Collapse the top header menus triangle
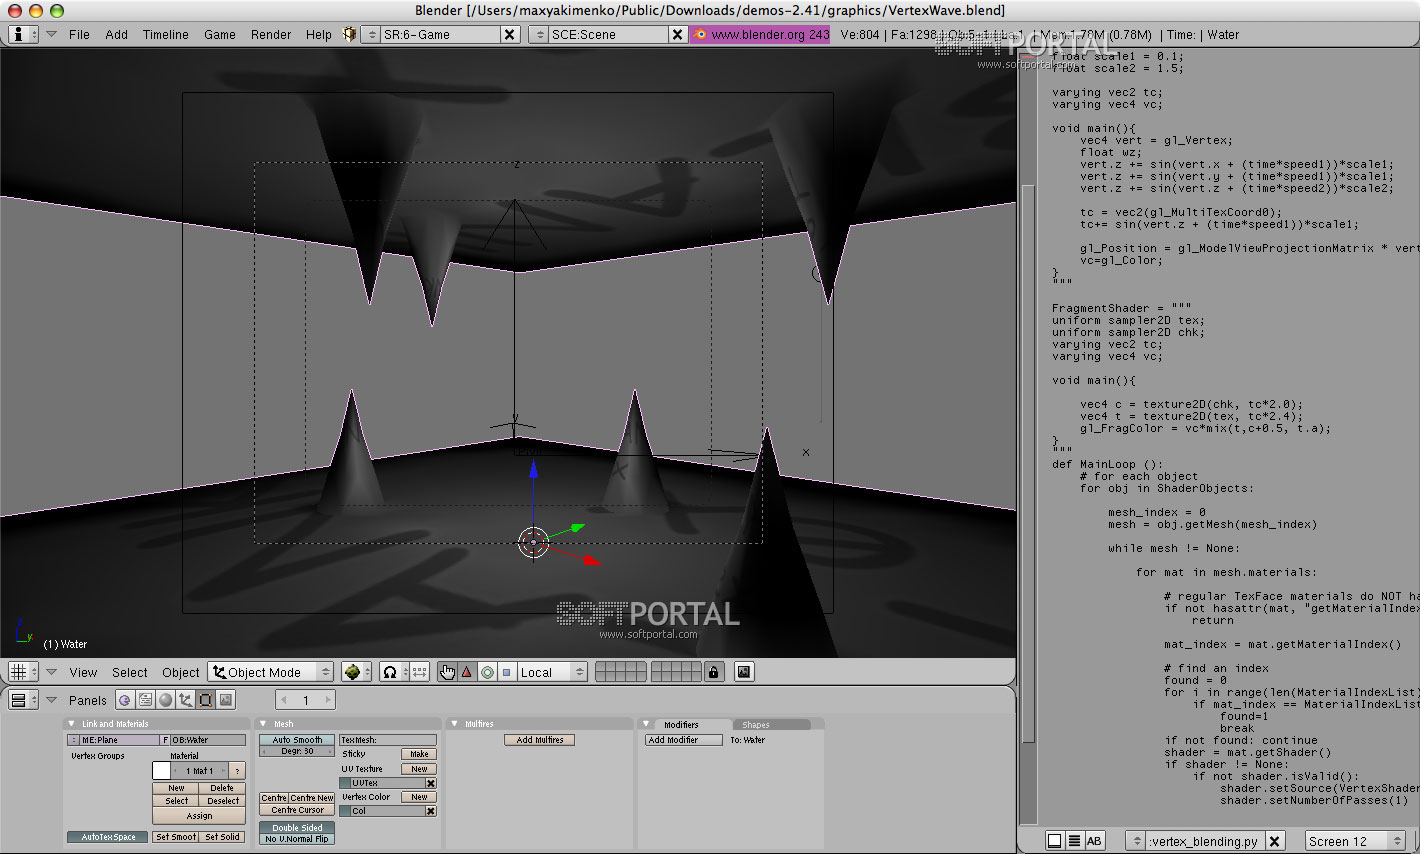 pos(51,34)
